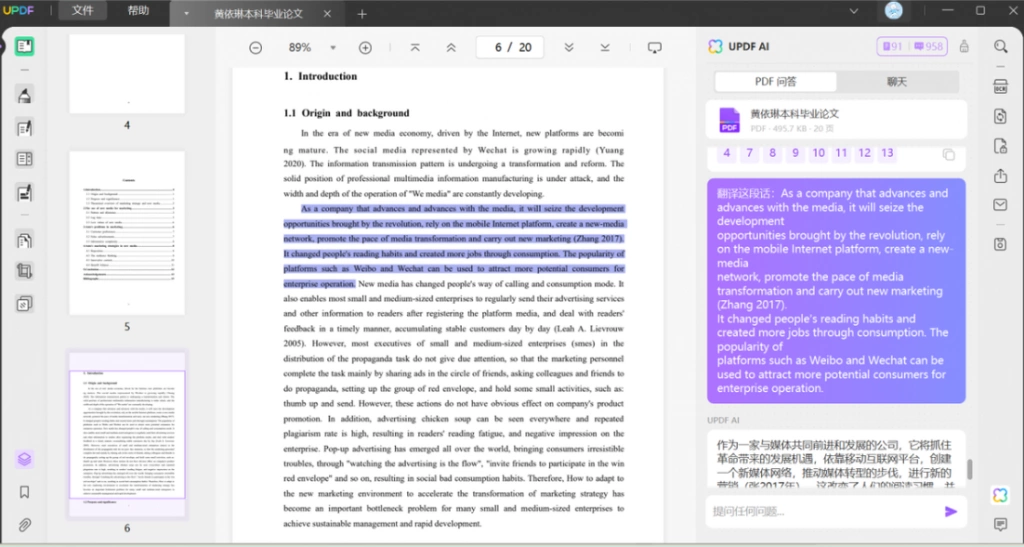Expand the title bar chevron menu
Image resolution: width=1024 pixels, height=547 pixels.
coord(854,11)
